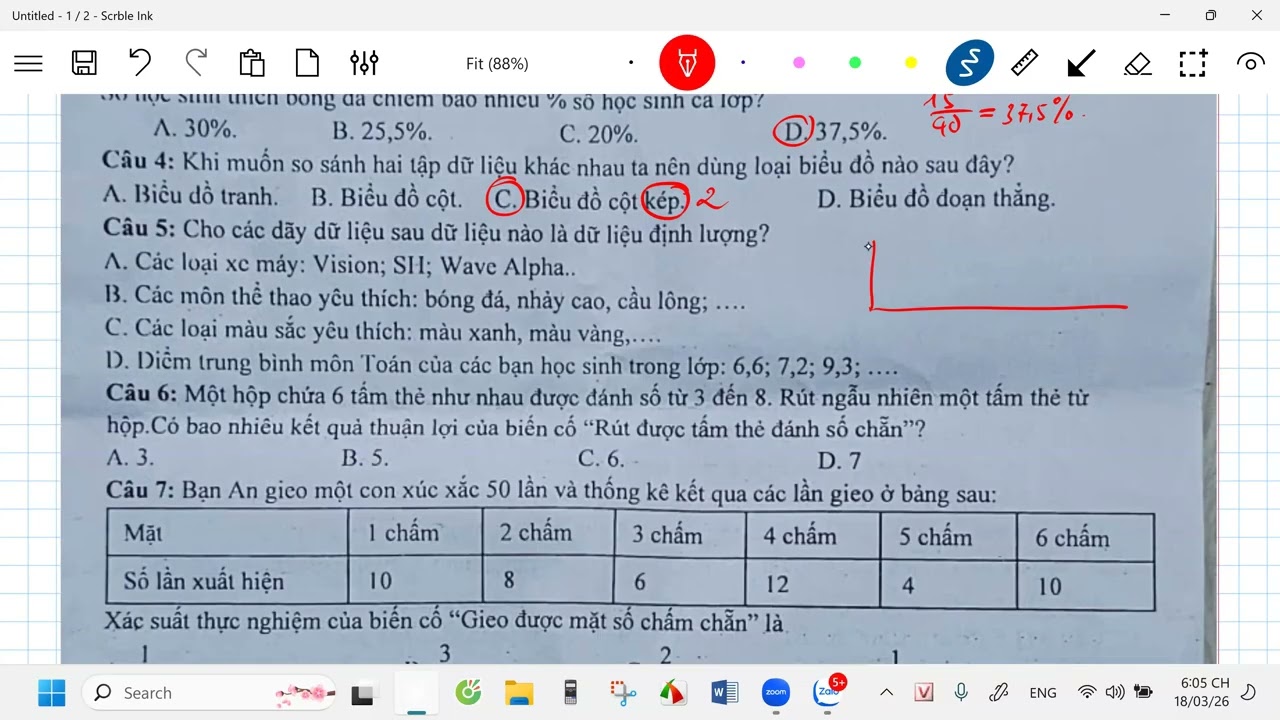Select the small dark blue pen

(x=743, y=63)
